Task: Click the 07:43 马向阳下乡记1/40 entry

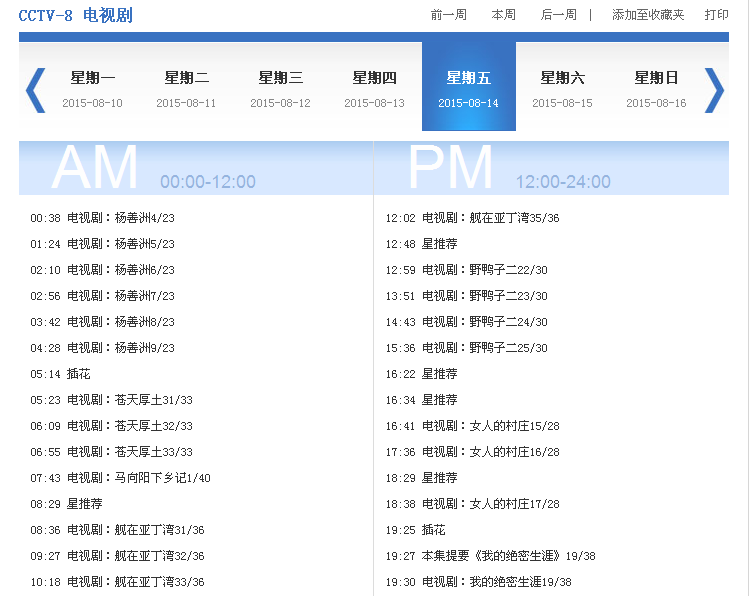Action: 120,478
